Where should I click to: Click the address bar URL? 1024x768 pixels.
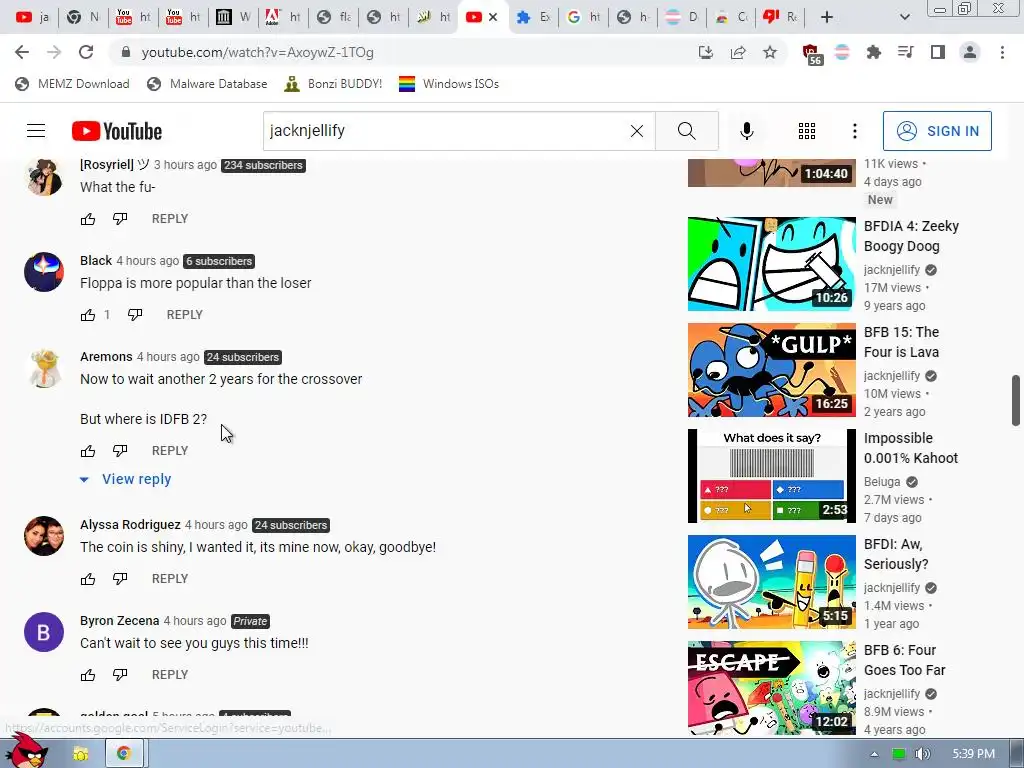click(x=257, y=52)
